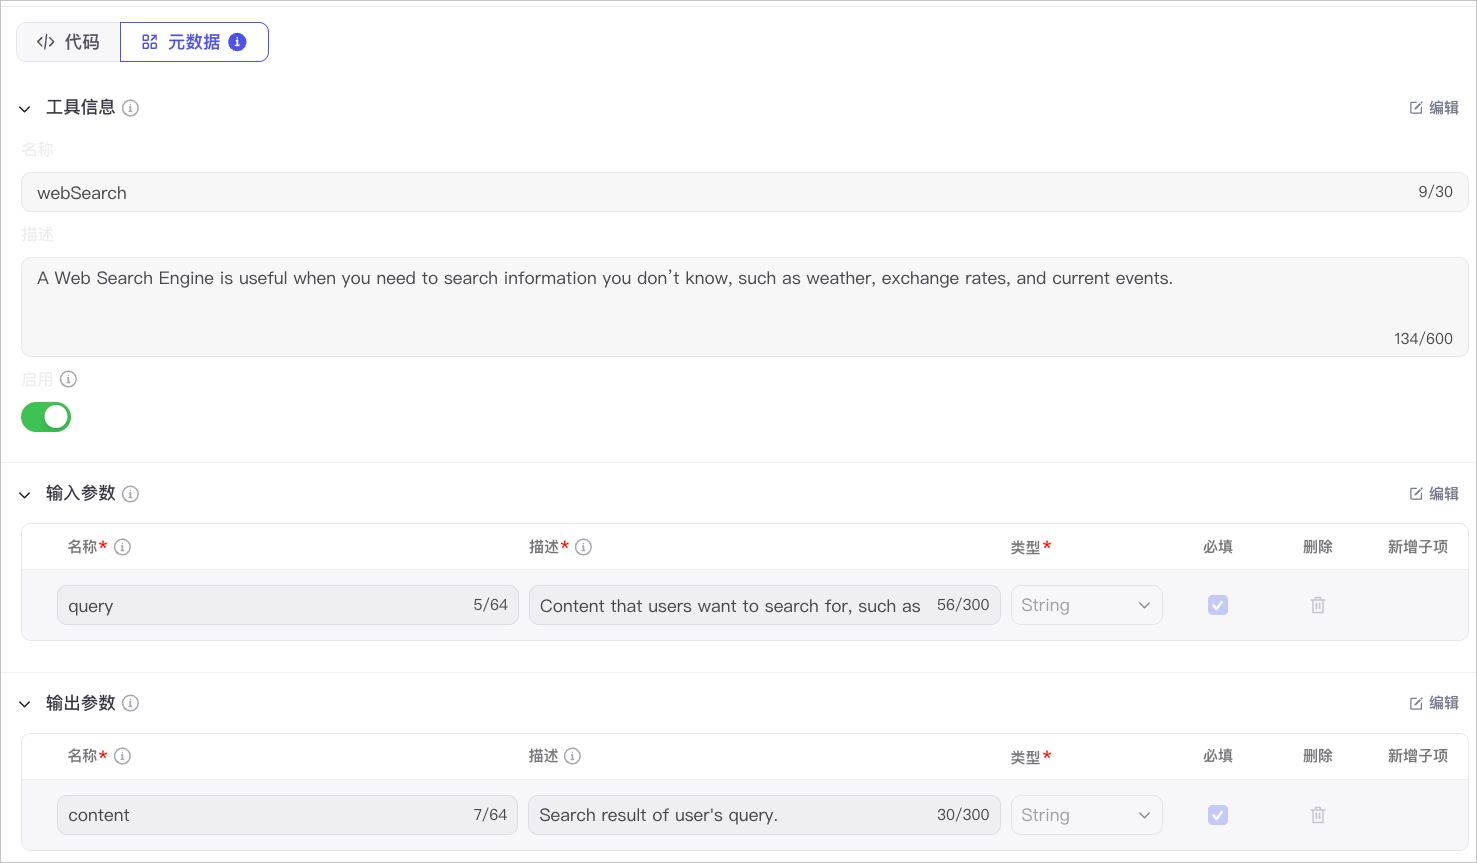Click 编辑 button for 工具信息
This screenshot has width=1477, height=863.
1434,108
